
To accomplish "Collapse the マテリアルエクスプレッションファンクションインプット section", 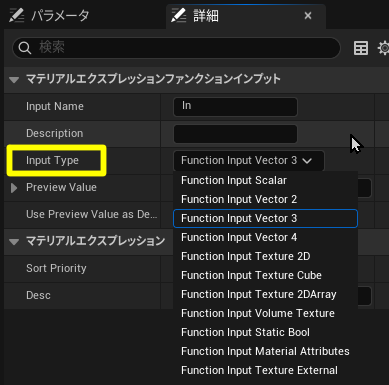I will coord(14,80).
